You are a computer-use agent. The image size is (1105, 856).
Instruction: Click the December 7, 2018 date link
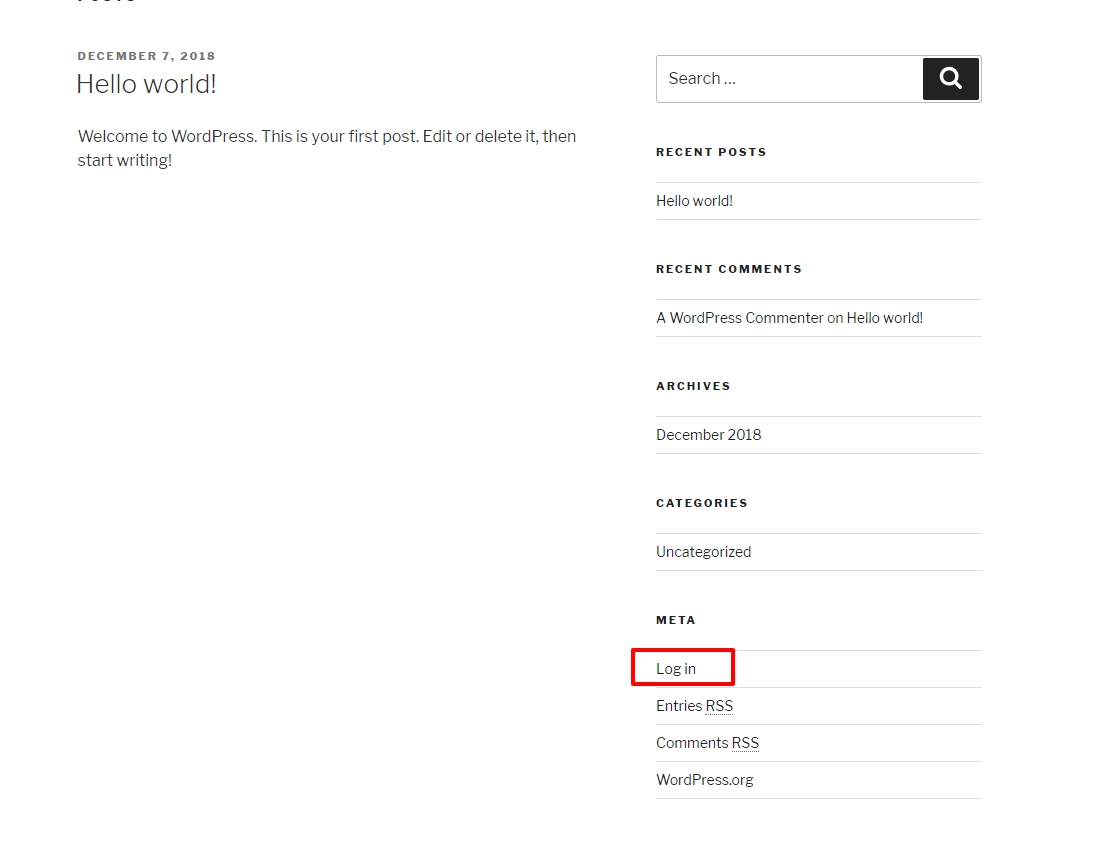coord(147,56)
